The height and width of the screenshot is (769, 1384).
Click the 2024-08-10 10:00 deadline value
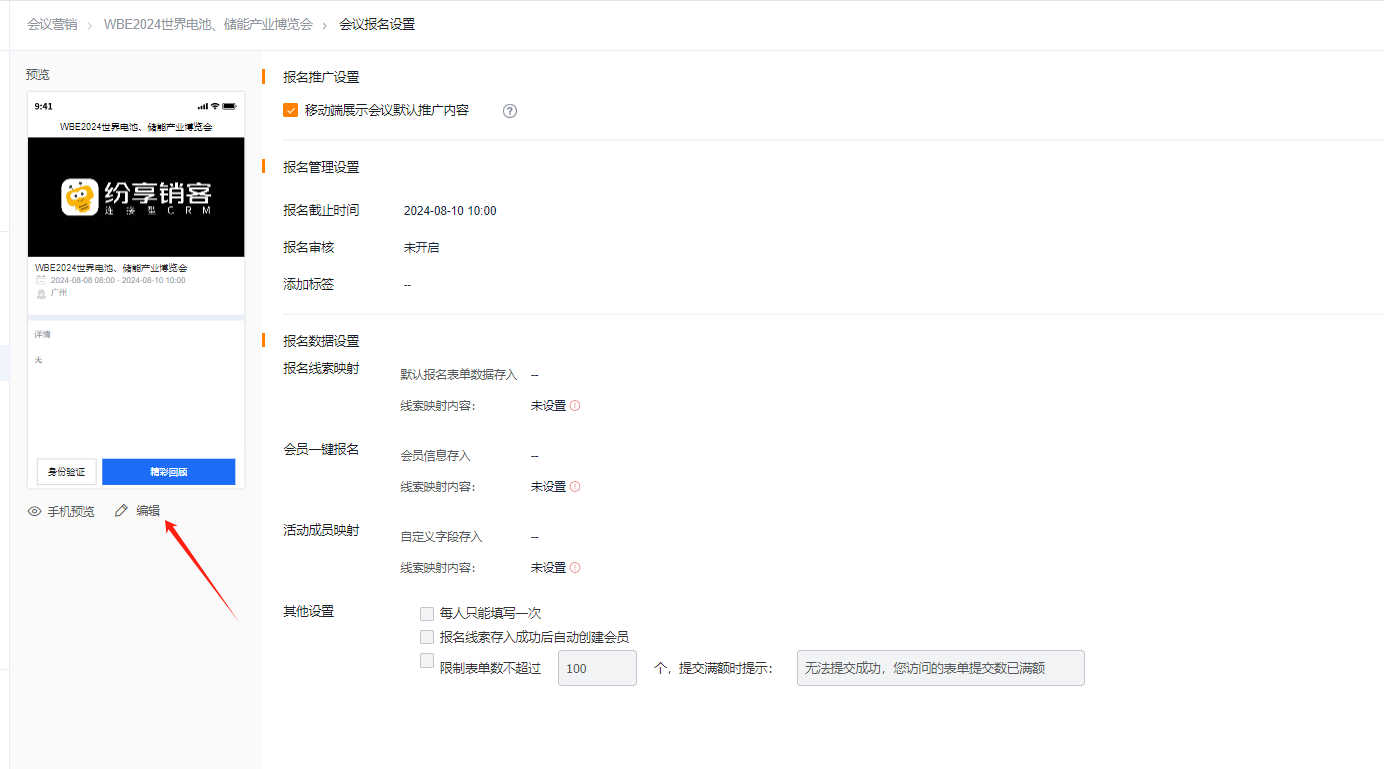[x=450, y=211]
